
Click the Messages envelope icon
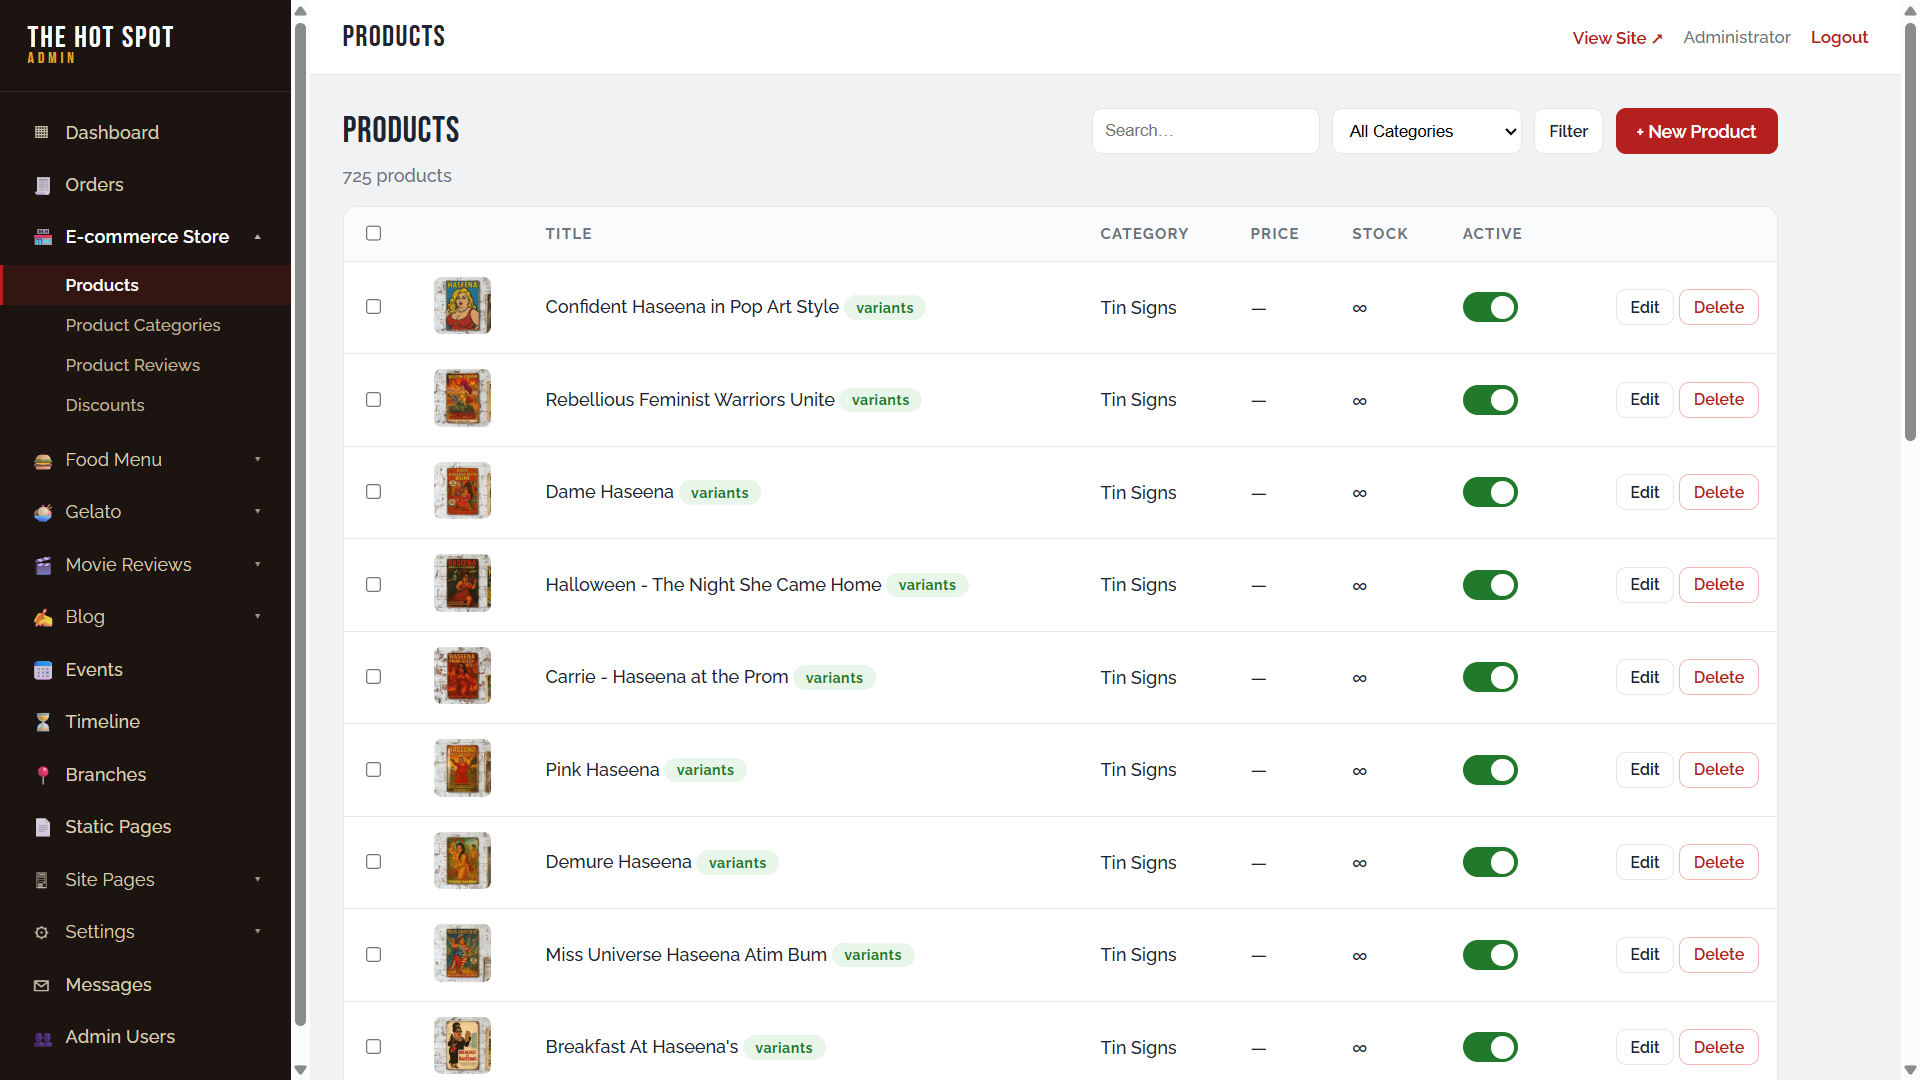click(42, 985)
